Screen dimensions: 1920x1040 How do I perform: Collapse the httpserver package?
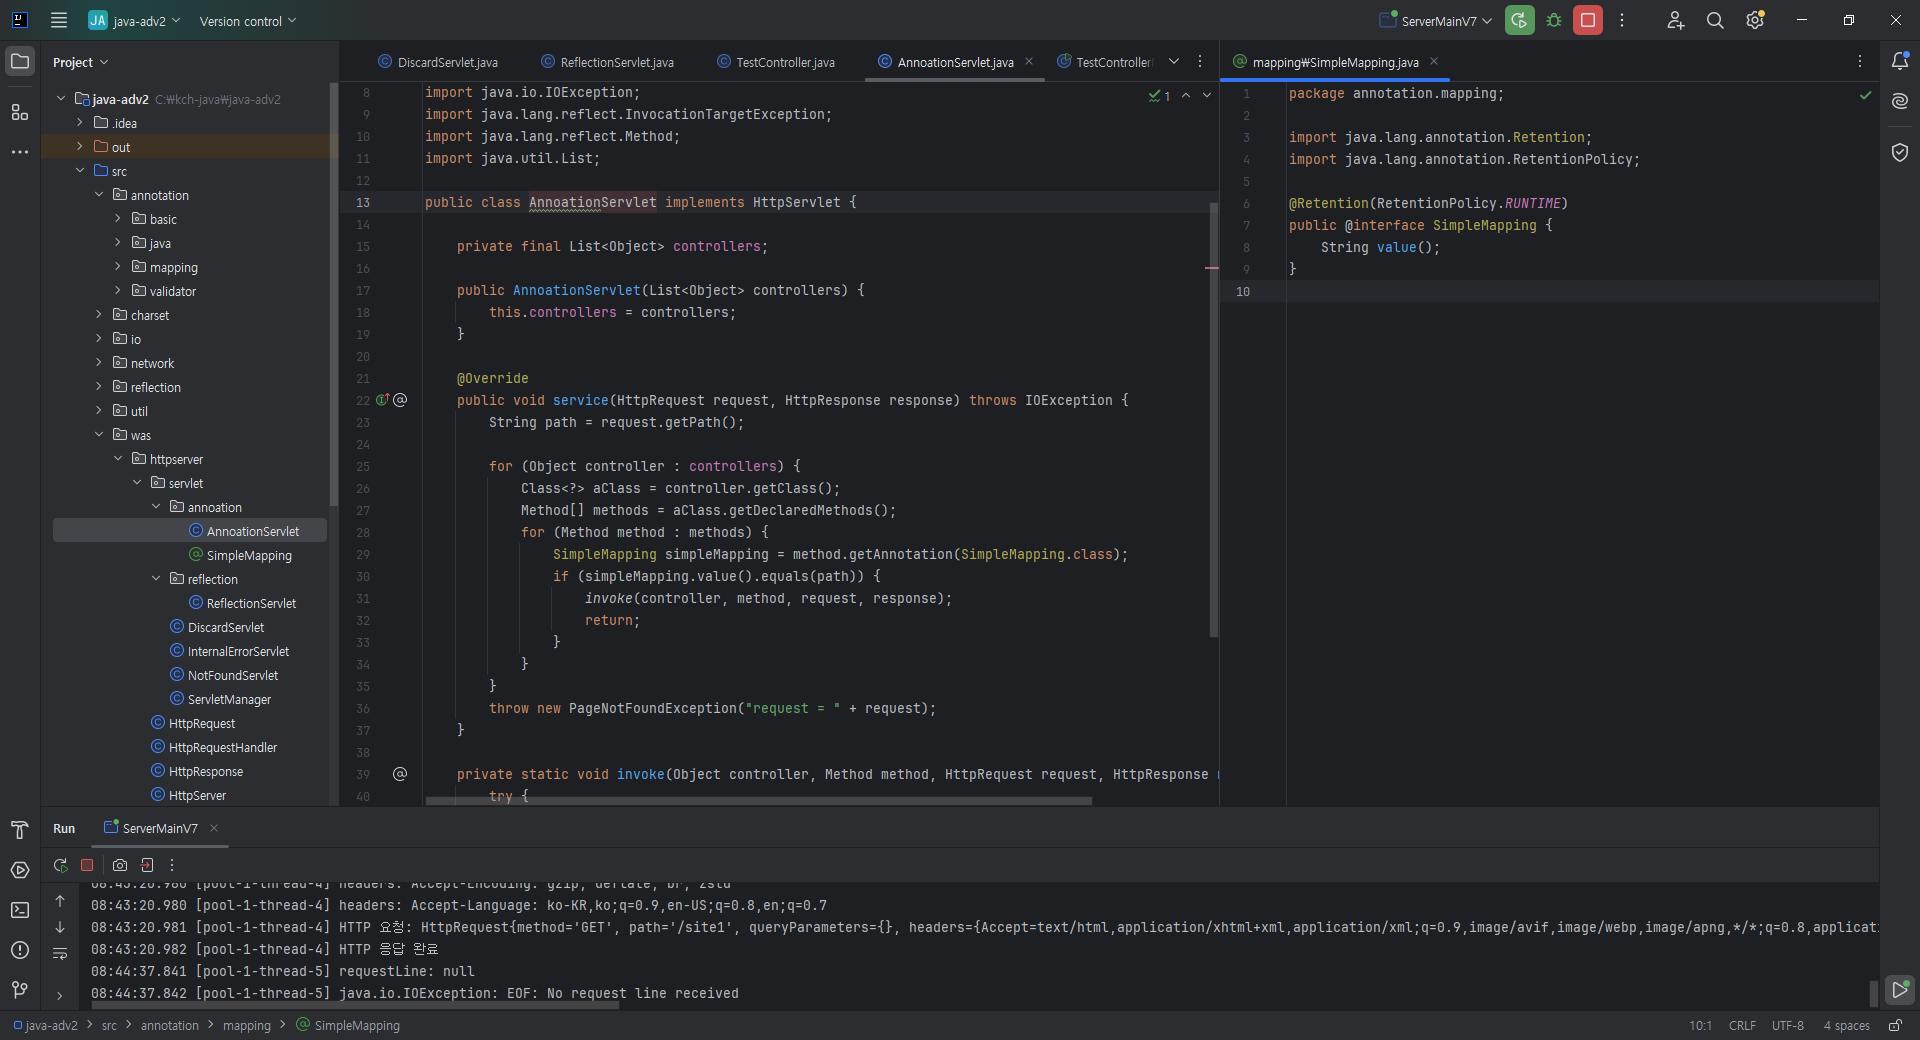pos(118,459)
